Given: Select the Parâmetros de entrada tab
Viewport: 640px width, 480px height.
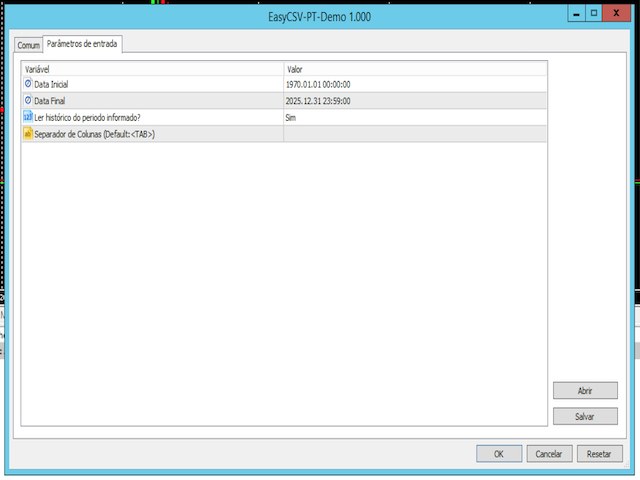Looking at the screenshot, I should coord(82,44).
